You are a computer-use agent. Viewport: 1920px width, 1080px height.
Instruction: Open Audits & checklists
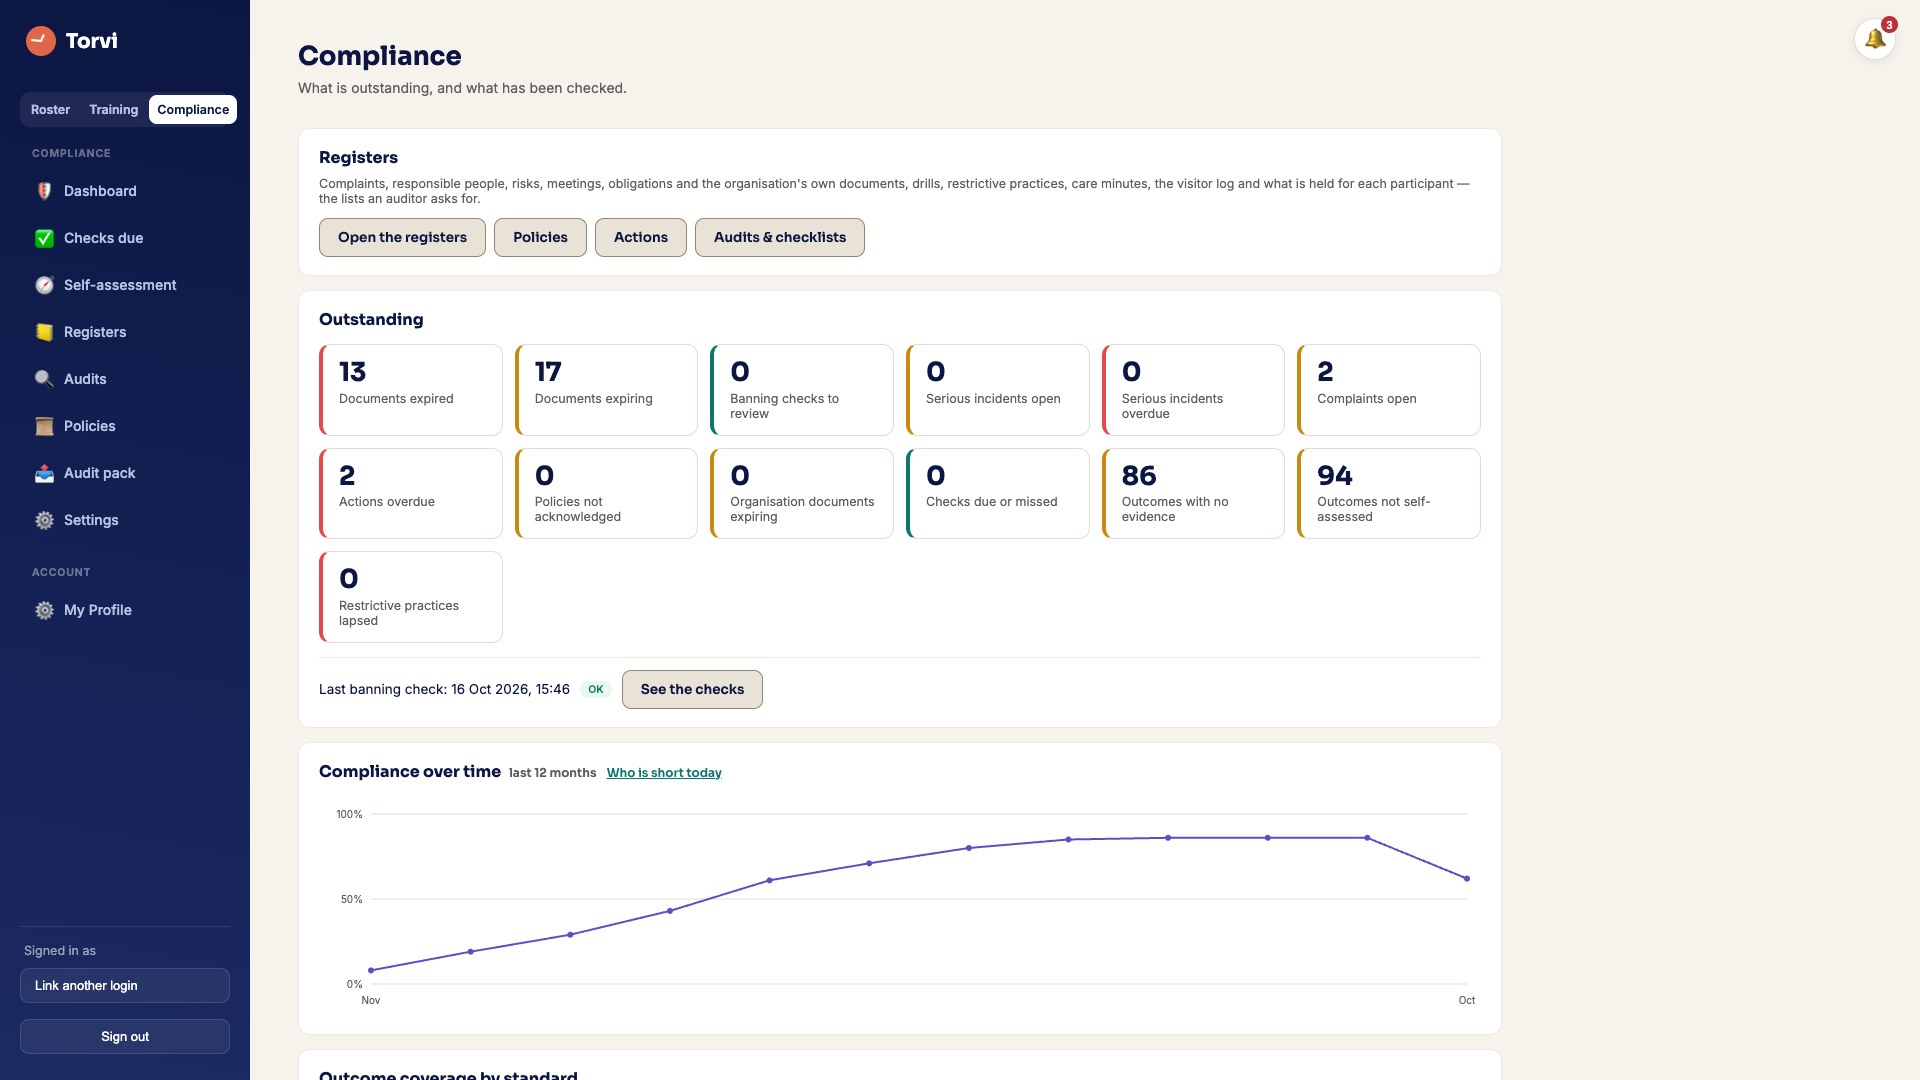tap(780, 237)
